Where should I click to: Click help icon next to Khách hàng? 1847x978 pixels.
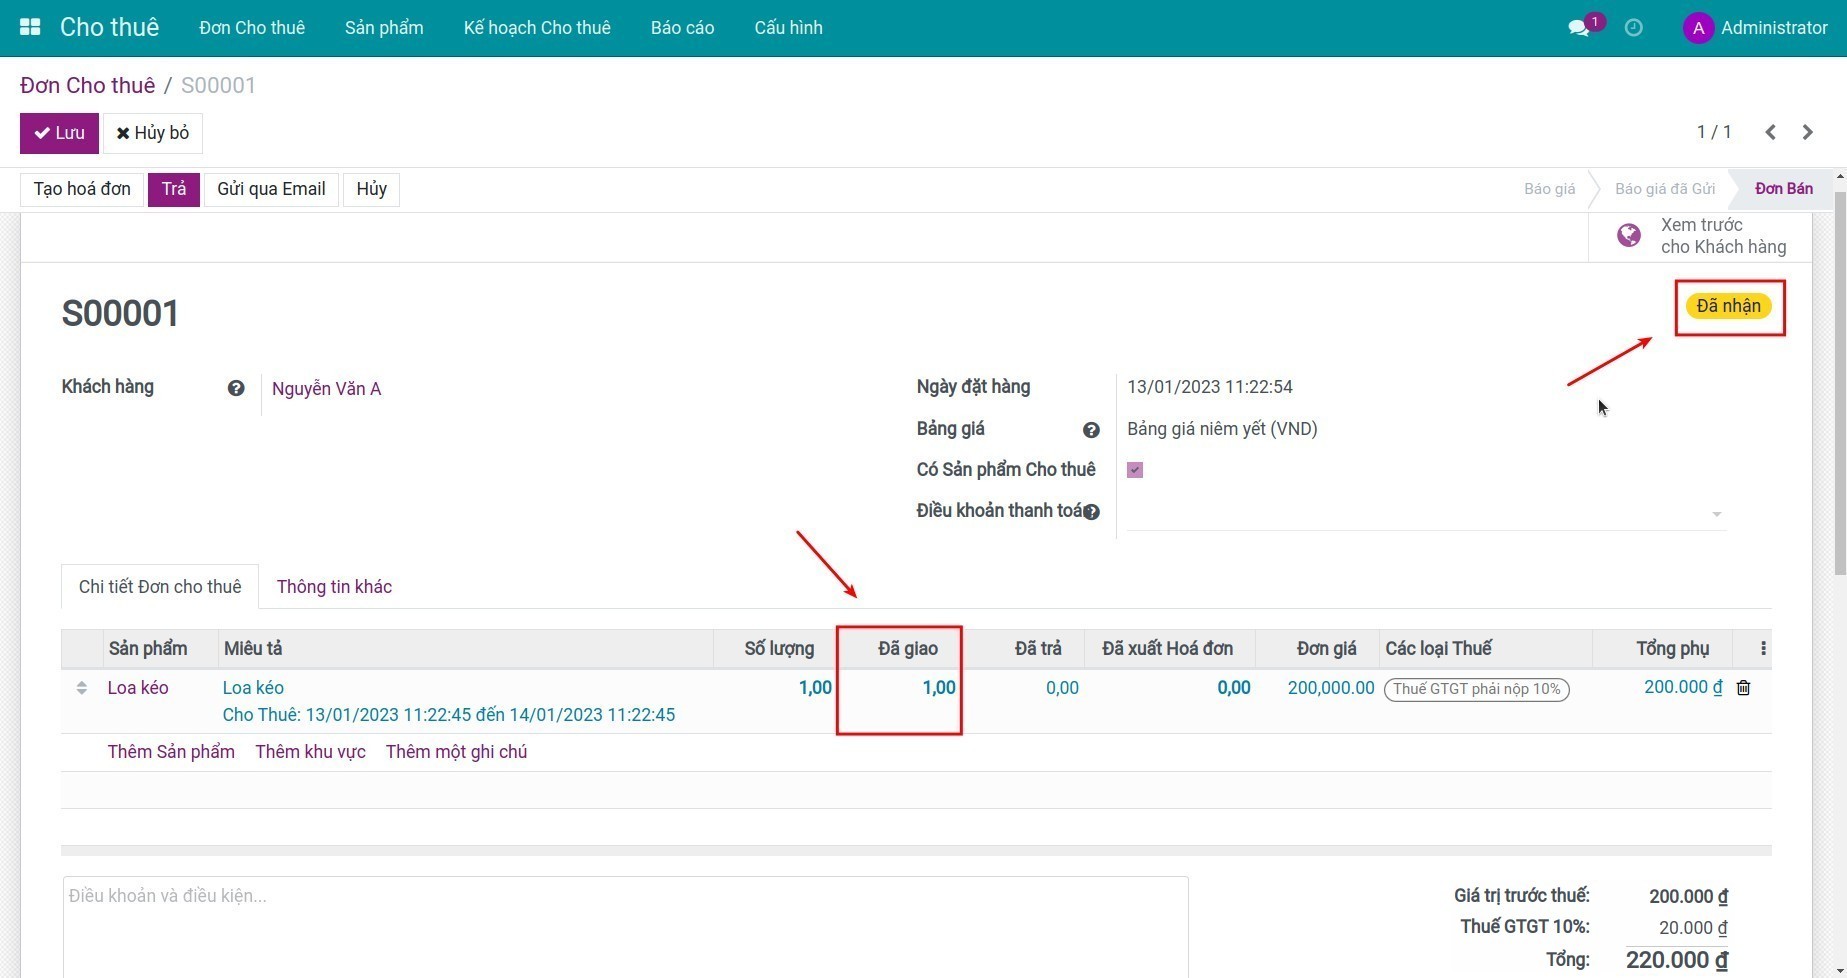[236, 388]
